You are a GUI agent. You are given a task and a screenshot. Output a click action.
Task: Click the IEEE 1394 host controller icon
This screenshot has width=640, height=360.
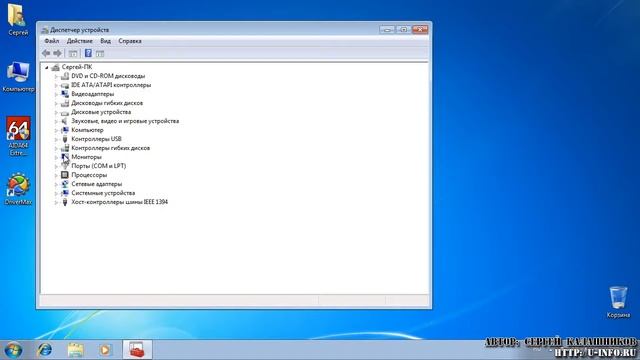[x=64, y=202]
